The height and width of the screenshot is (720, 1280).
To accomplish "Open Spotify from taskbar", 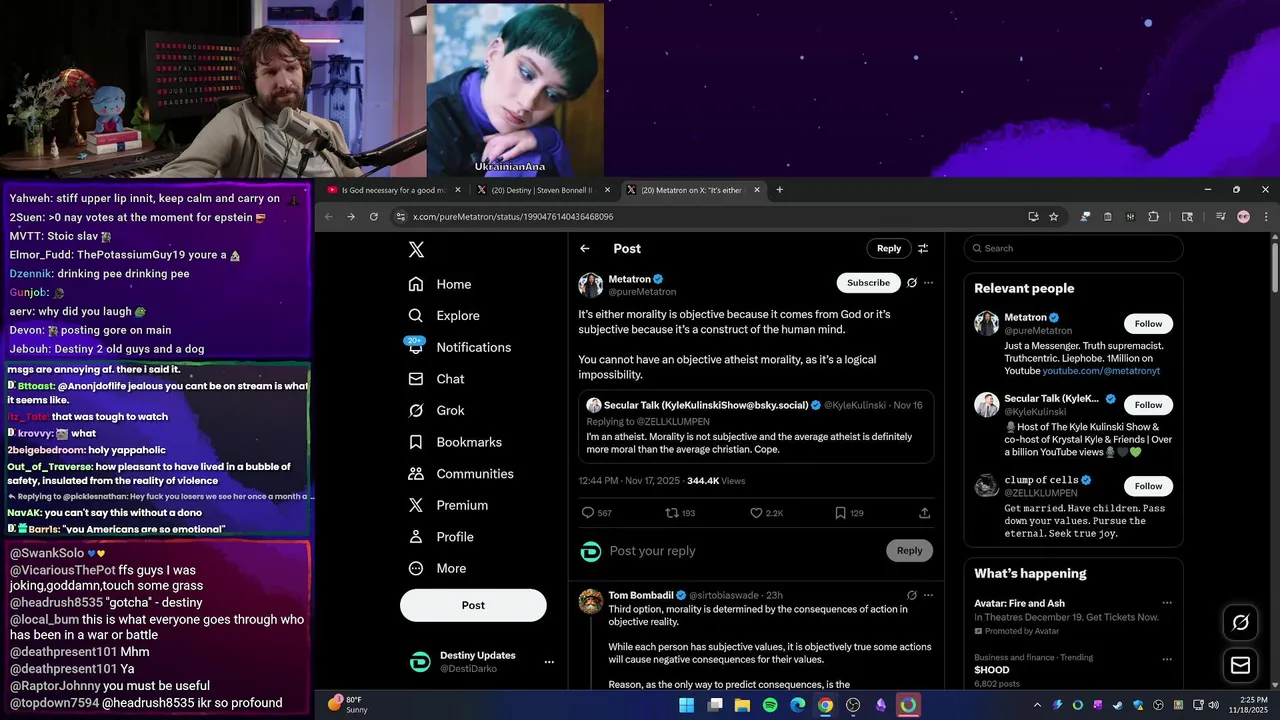I will [770, 705].
